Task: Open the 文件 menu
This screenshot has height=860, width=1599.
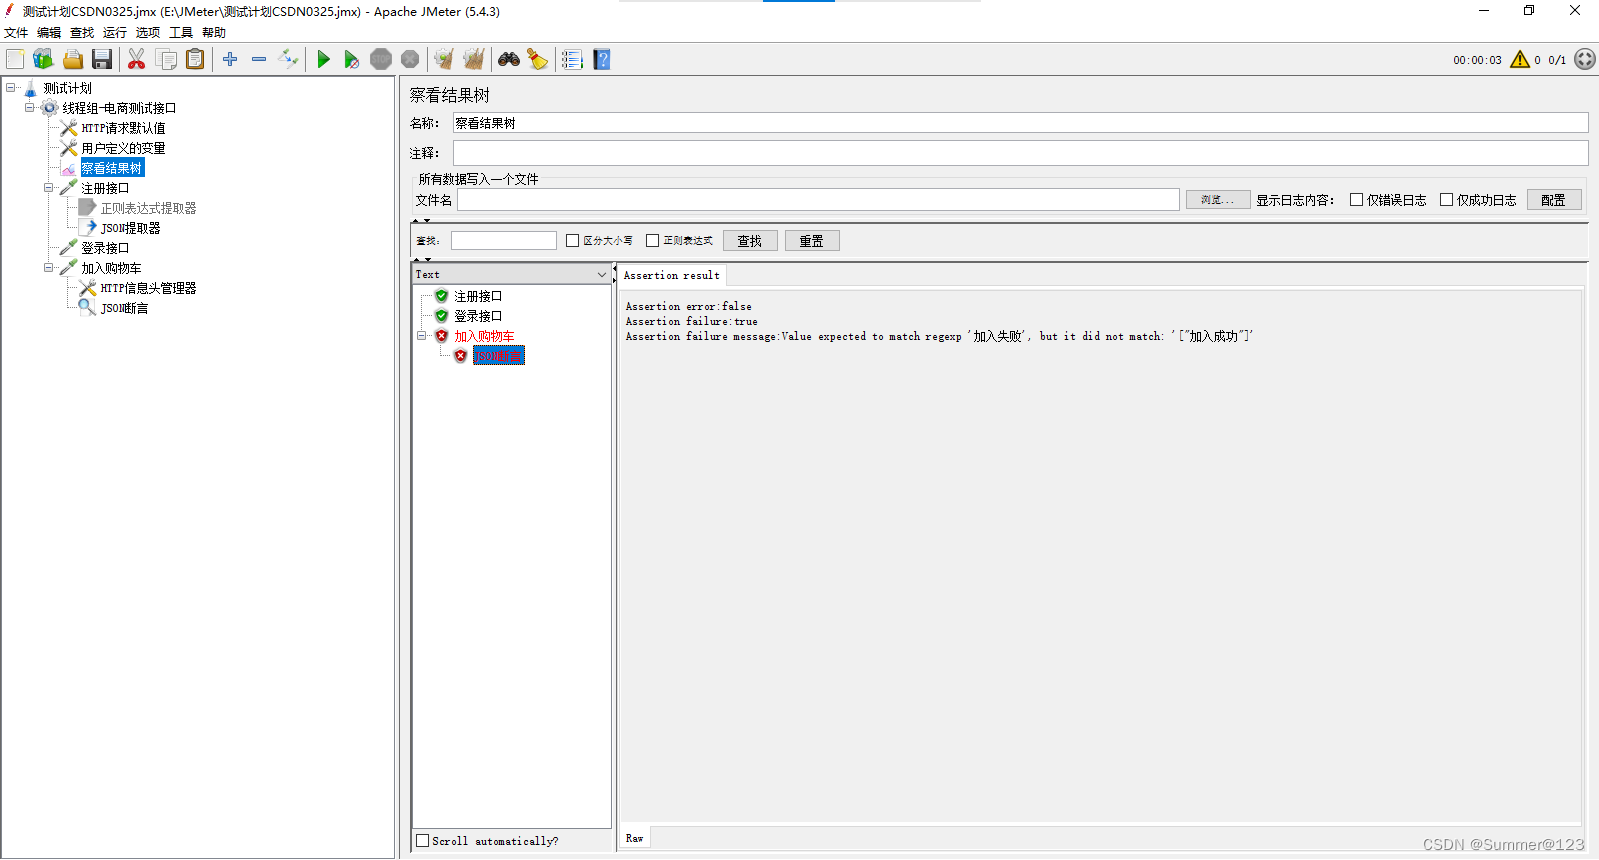Action: [x=16, y=33]
